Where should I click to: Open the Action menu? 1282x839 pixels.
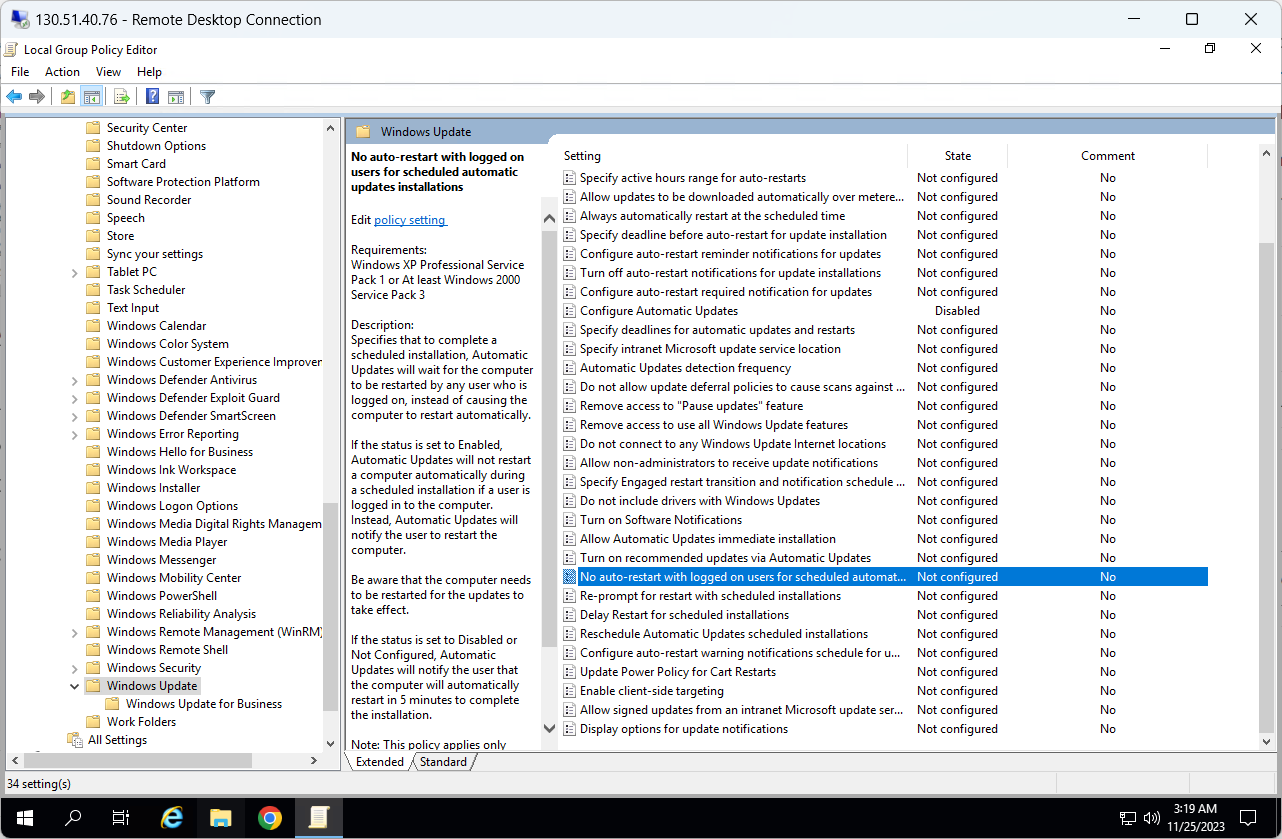click(62, 71)
